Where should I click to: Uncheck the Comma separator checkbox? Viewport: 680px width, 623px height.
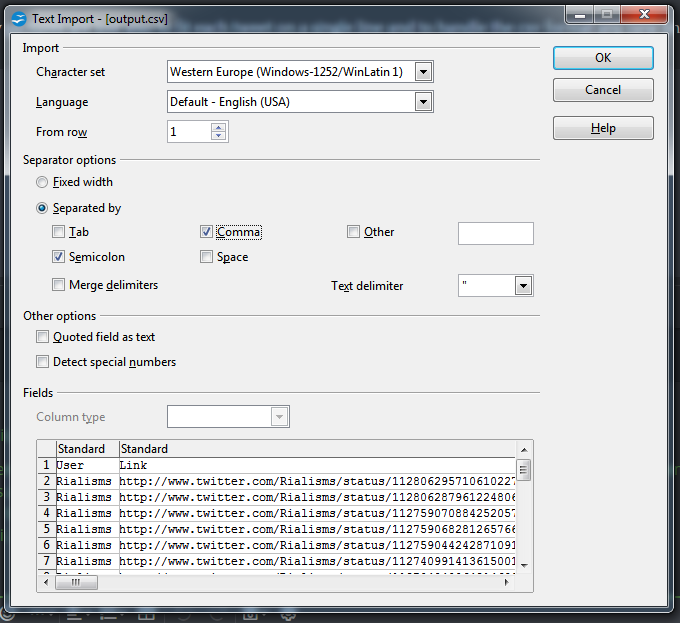[206, 232]
